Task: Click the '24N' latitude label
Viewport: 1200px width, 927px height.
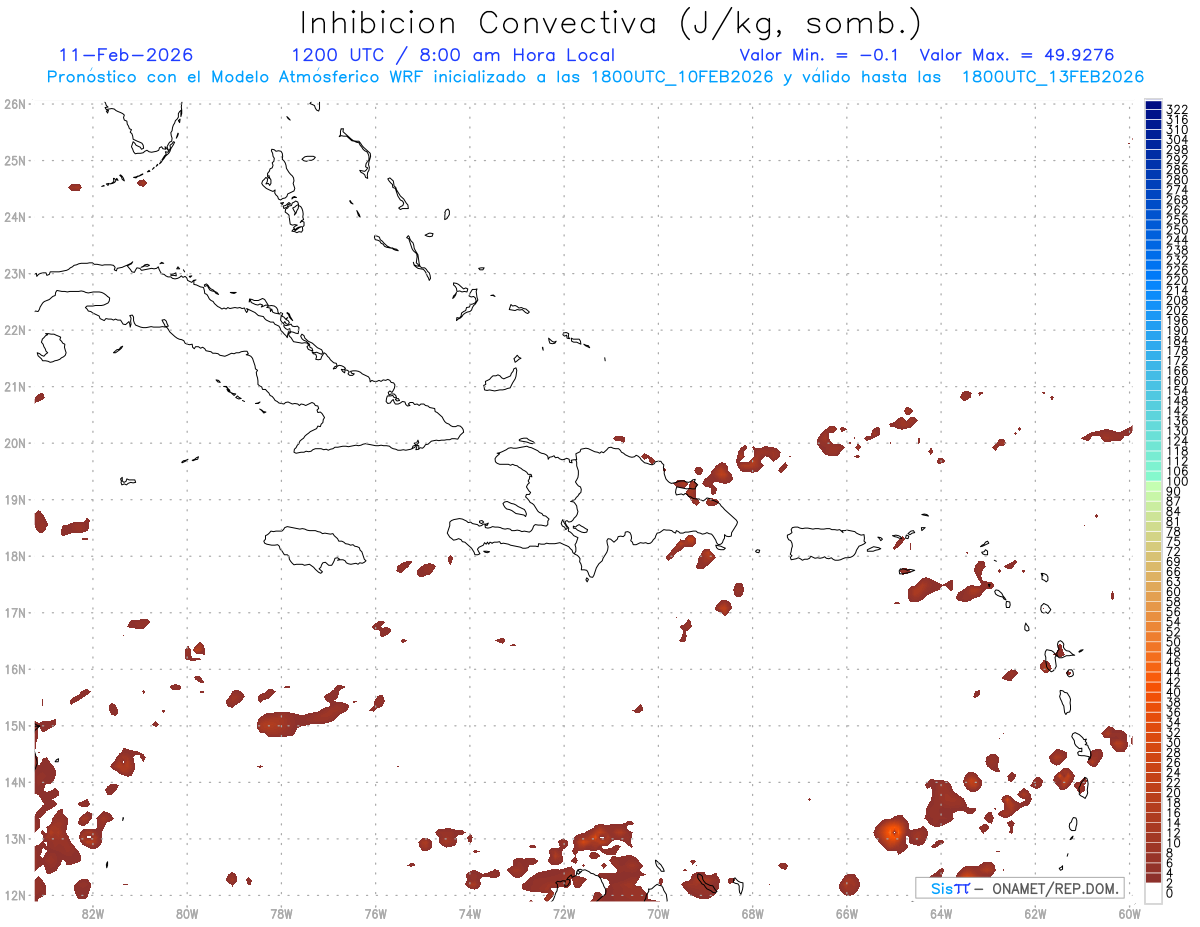Action: click(x=15, y=217)
